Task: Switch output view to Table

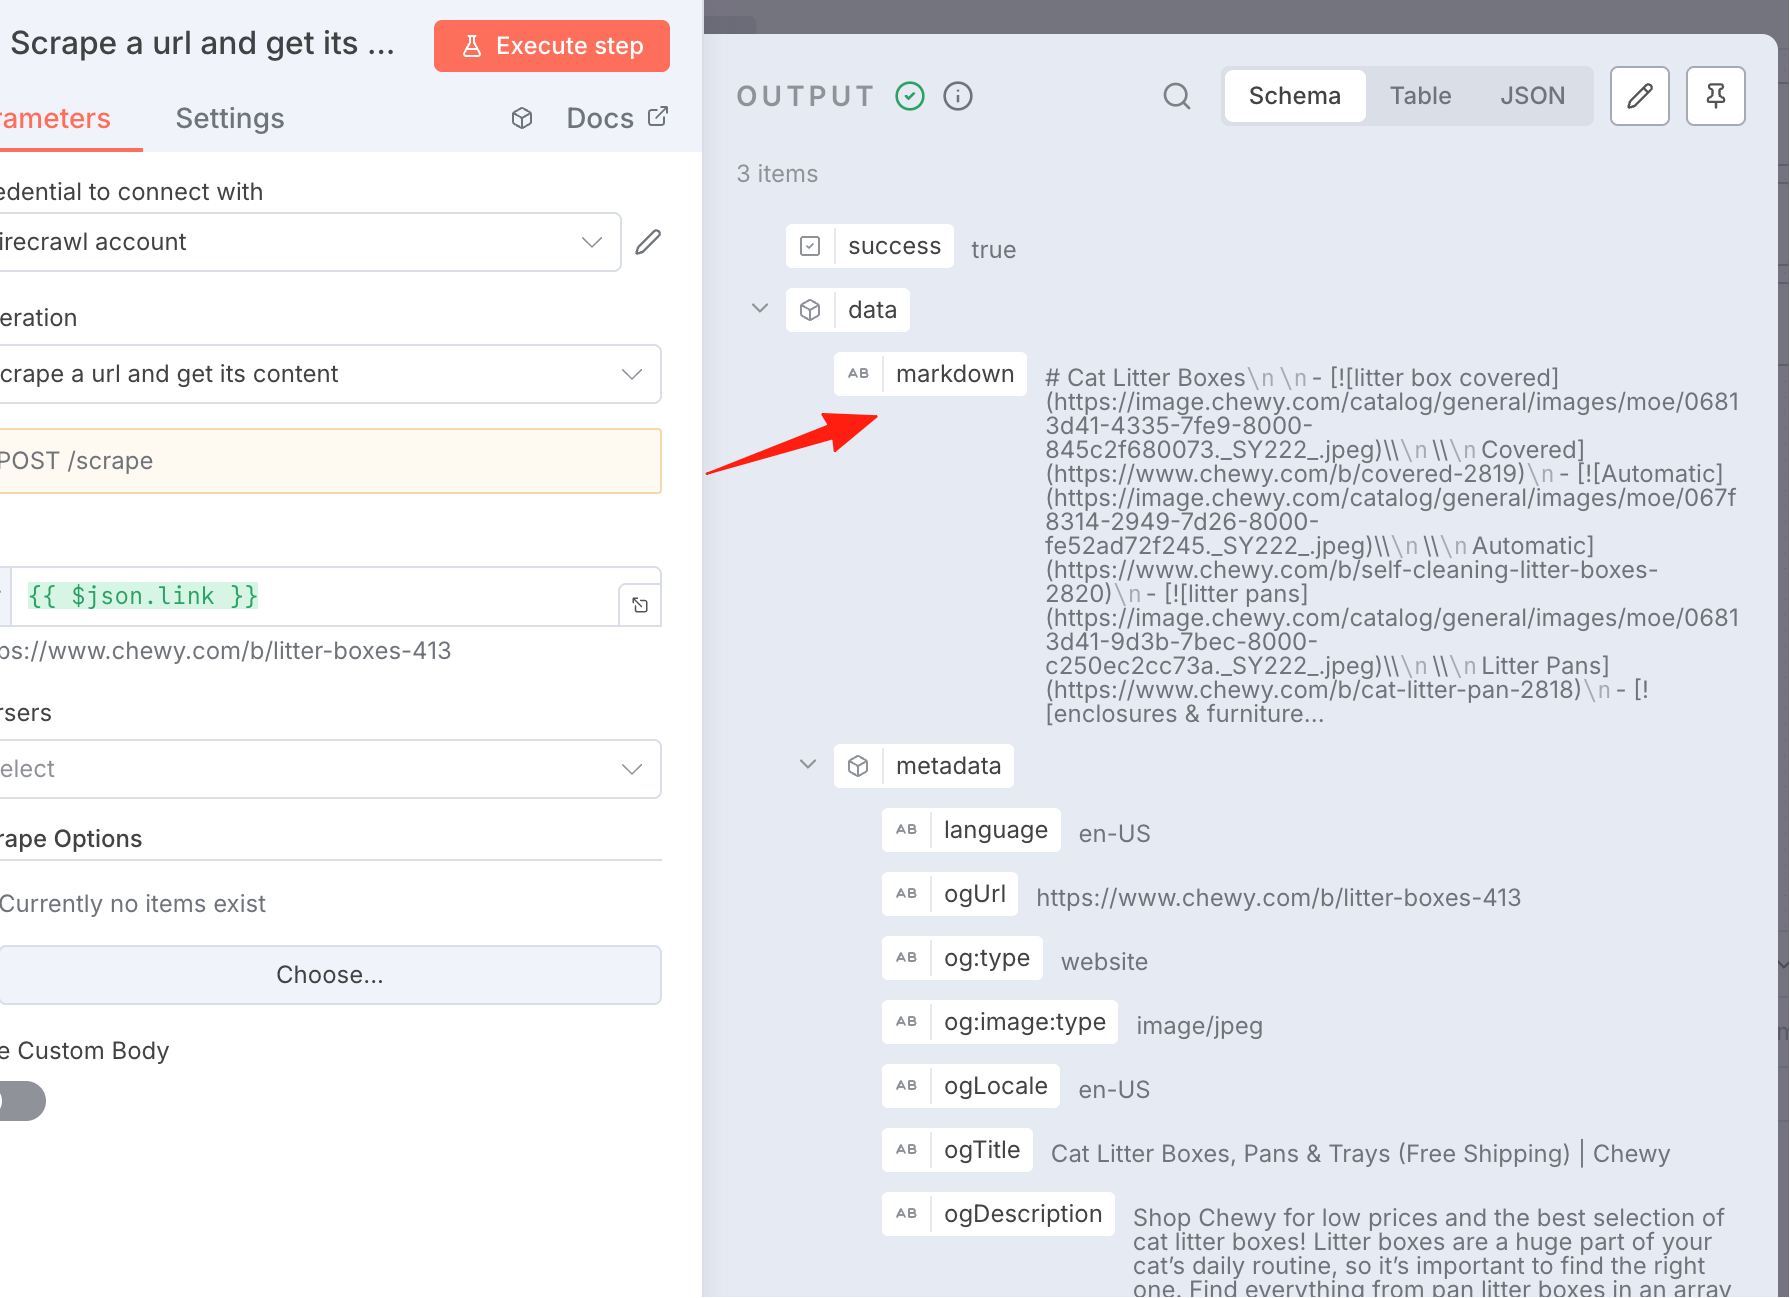Action: click(x=1420, y=96)
